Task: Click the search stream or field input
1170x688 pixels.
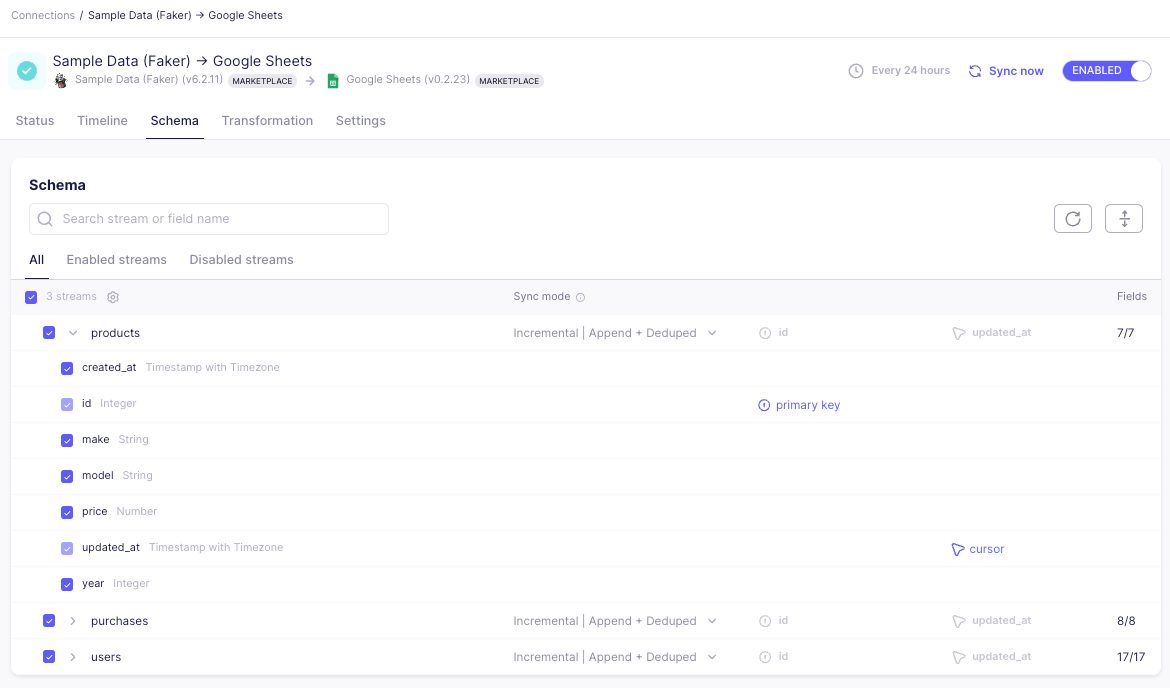Action: click(x=209, y=219)
